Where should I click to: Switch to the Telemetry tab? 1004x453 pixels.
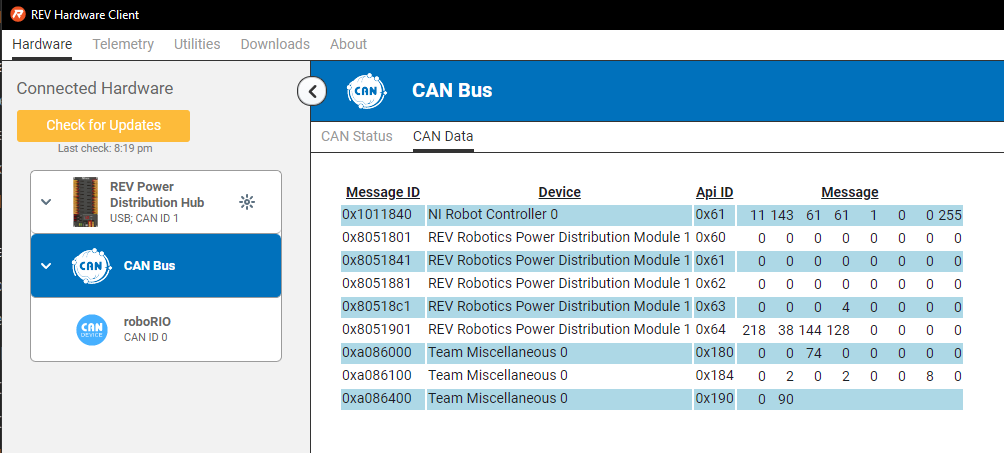coord(123,44)
